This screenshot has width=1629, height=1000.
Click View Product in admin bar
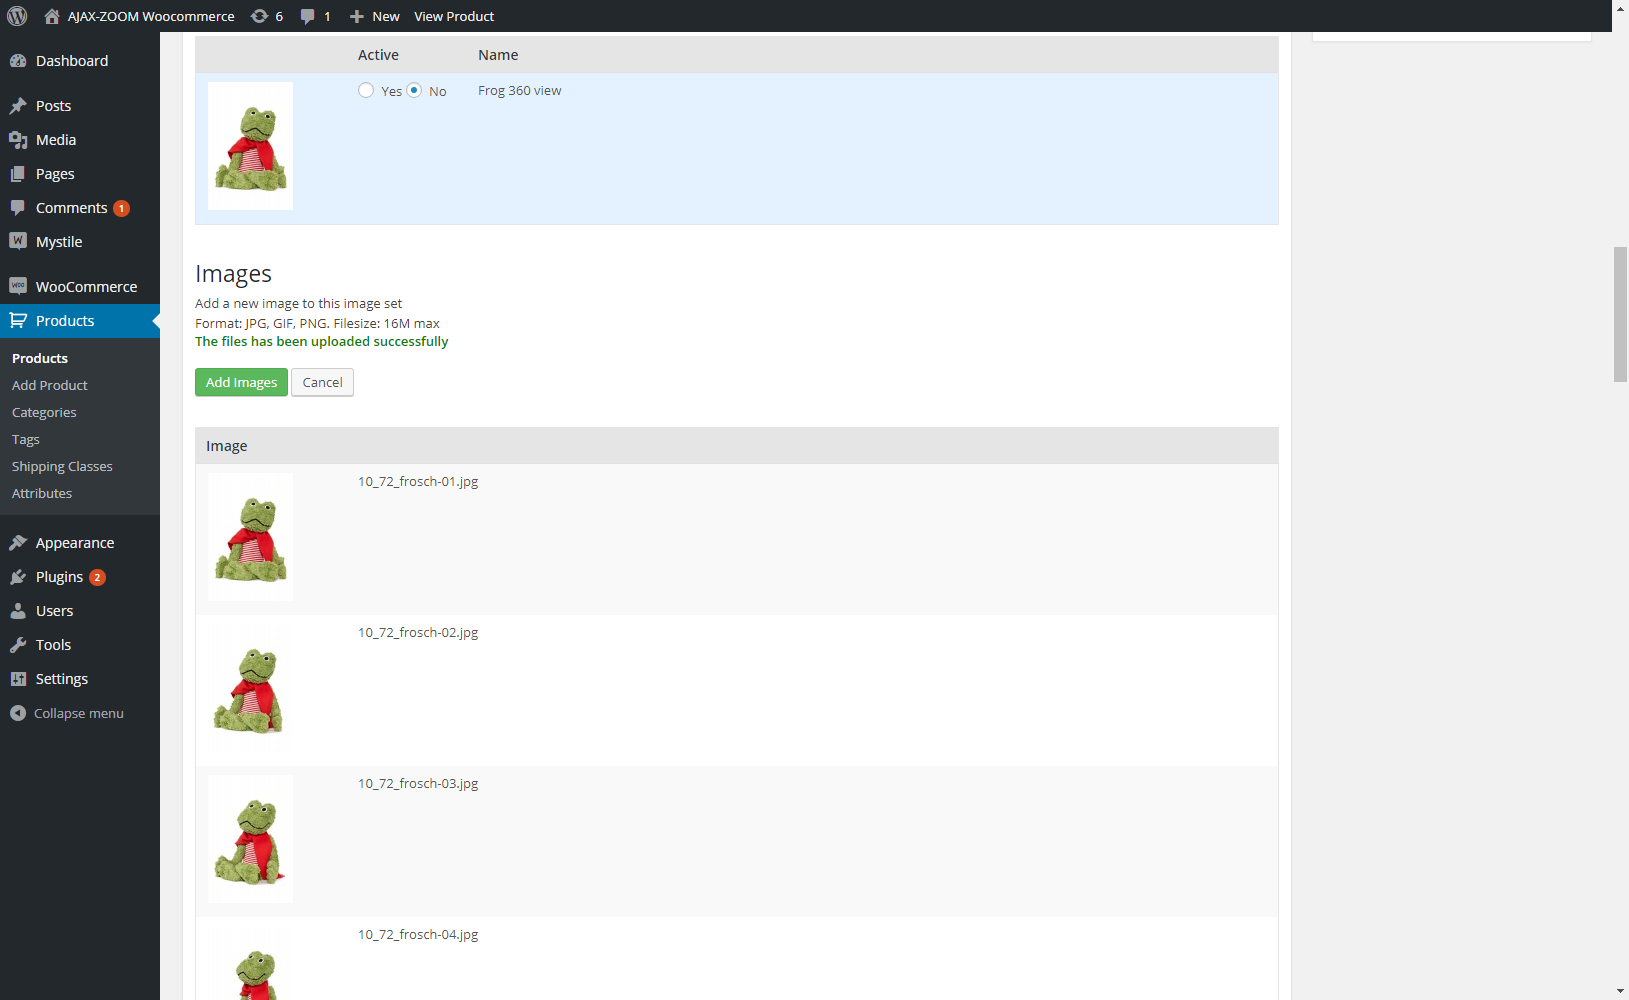454,16
